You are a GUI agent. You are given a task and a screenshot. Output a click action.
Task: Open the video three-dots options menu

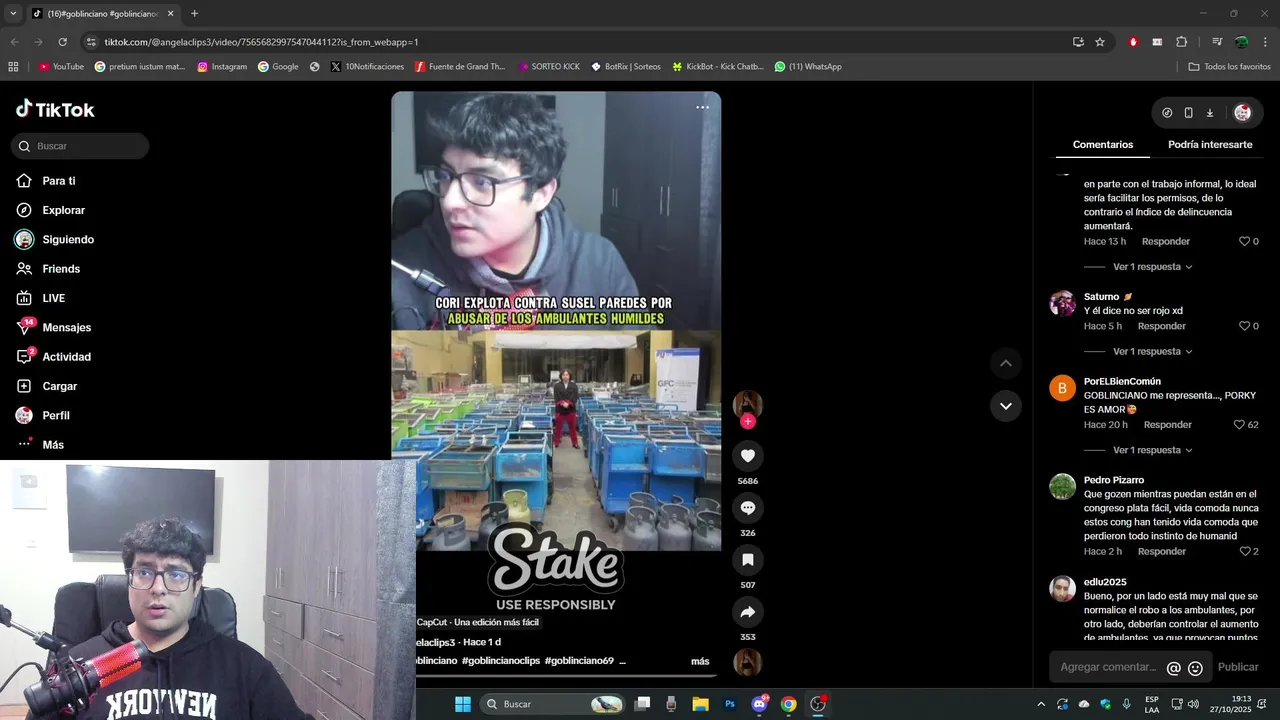click(702, 107)
